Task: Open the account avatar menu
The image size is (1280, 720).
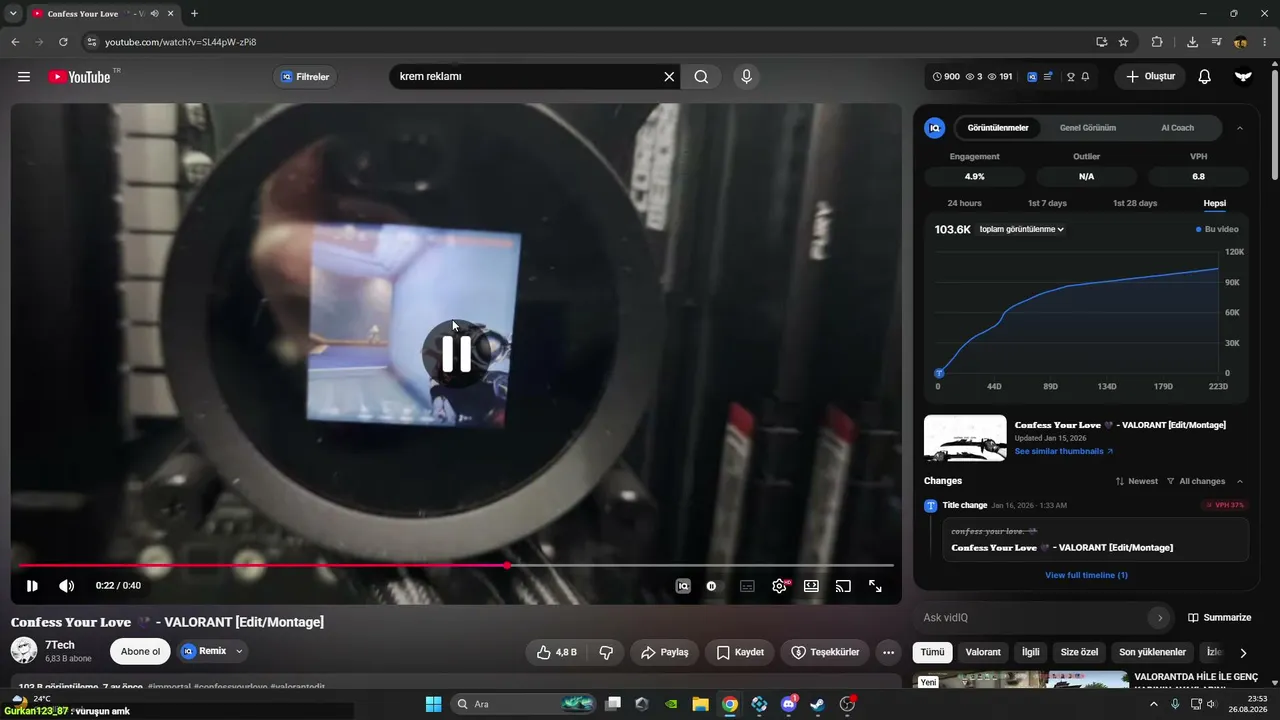Action: click(1243, 77)
